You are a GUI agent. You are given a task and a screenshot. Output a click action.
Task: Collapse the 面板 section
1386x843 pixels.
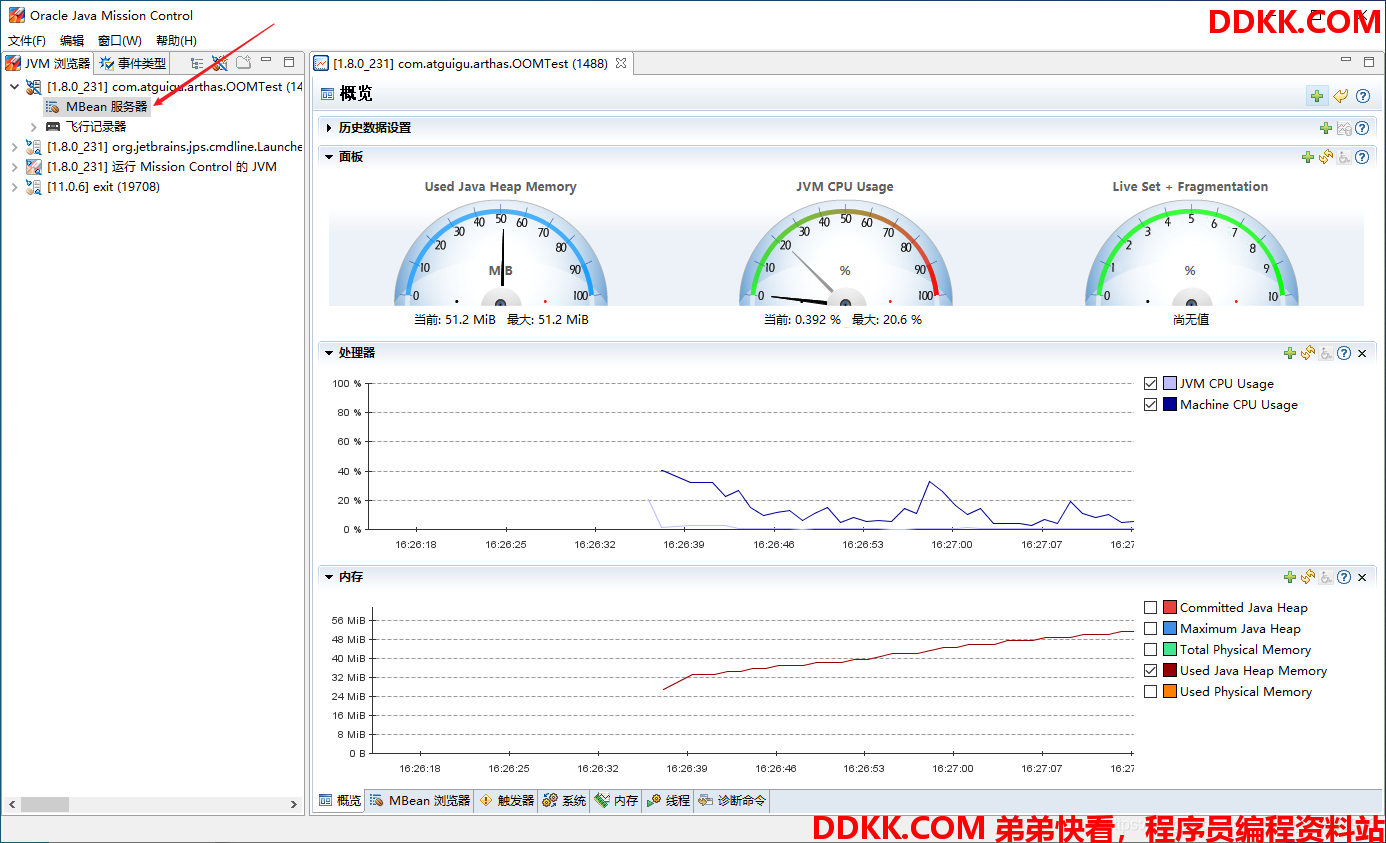328,157
